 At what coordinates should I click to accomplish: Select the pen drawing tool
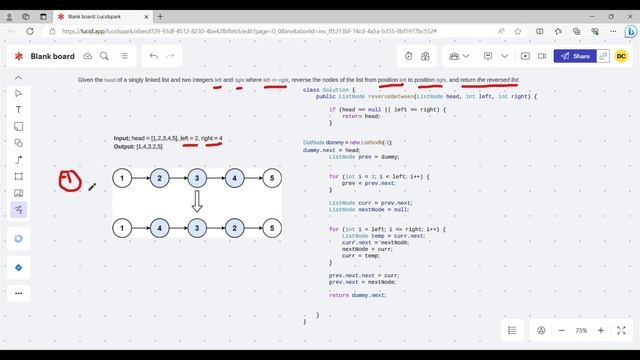click(18, 209)
